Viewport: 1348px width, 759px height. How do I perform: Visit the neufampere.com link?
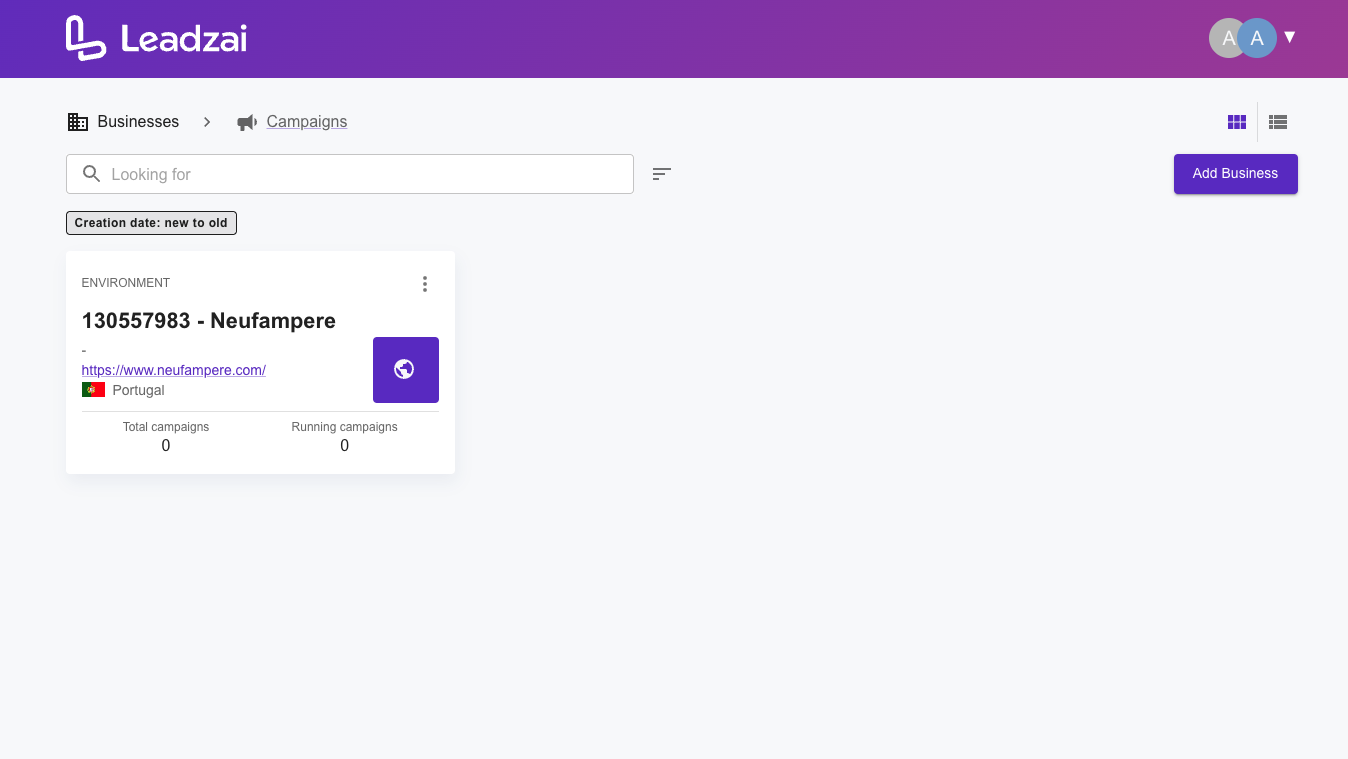click(x=174, y=370)
